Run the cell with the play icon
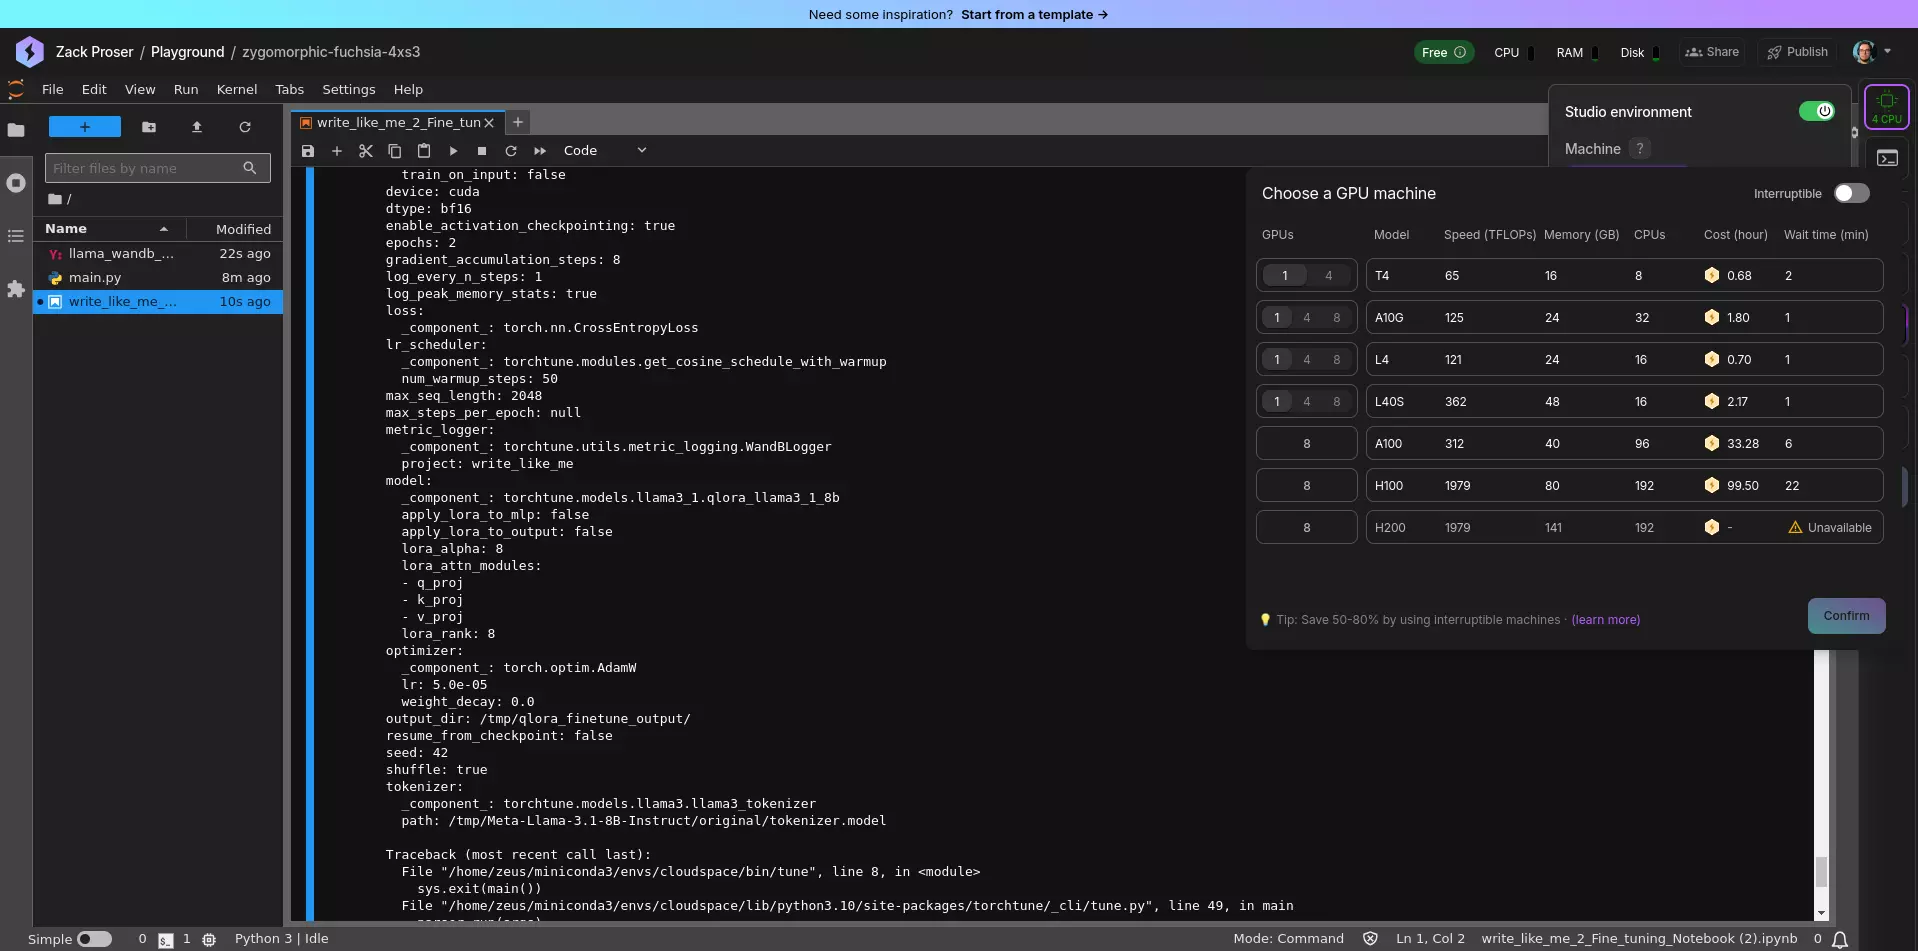The height and width of the screenshot is (951, 1918). click(x=453, y=150)
